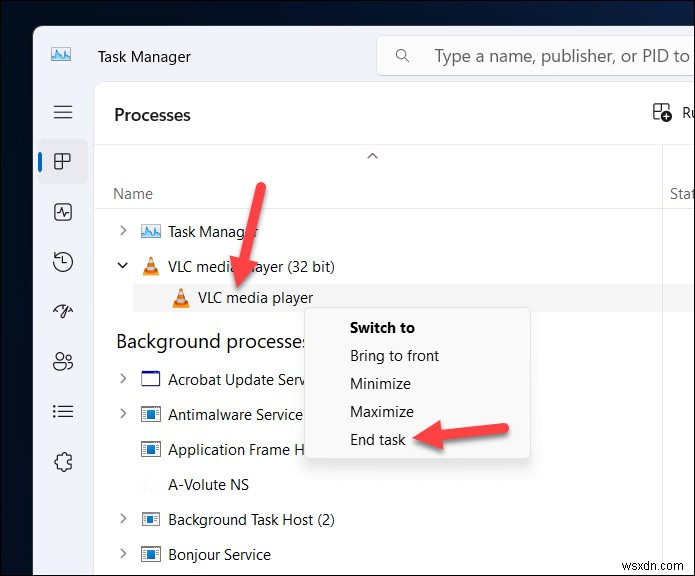Select the VLC media player (32 bit) row

point(251,267)
